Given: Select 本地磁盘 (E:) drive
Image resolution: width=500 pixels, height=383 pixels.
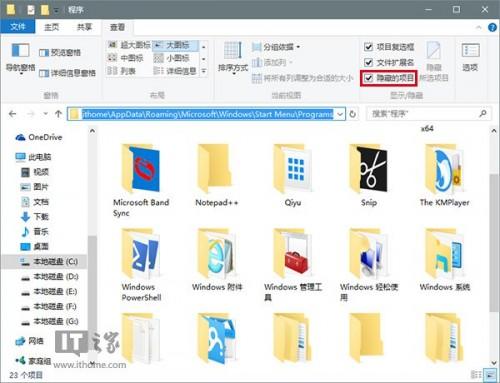Looking at the screenshot, I should coord(49,292).
